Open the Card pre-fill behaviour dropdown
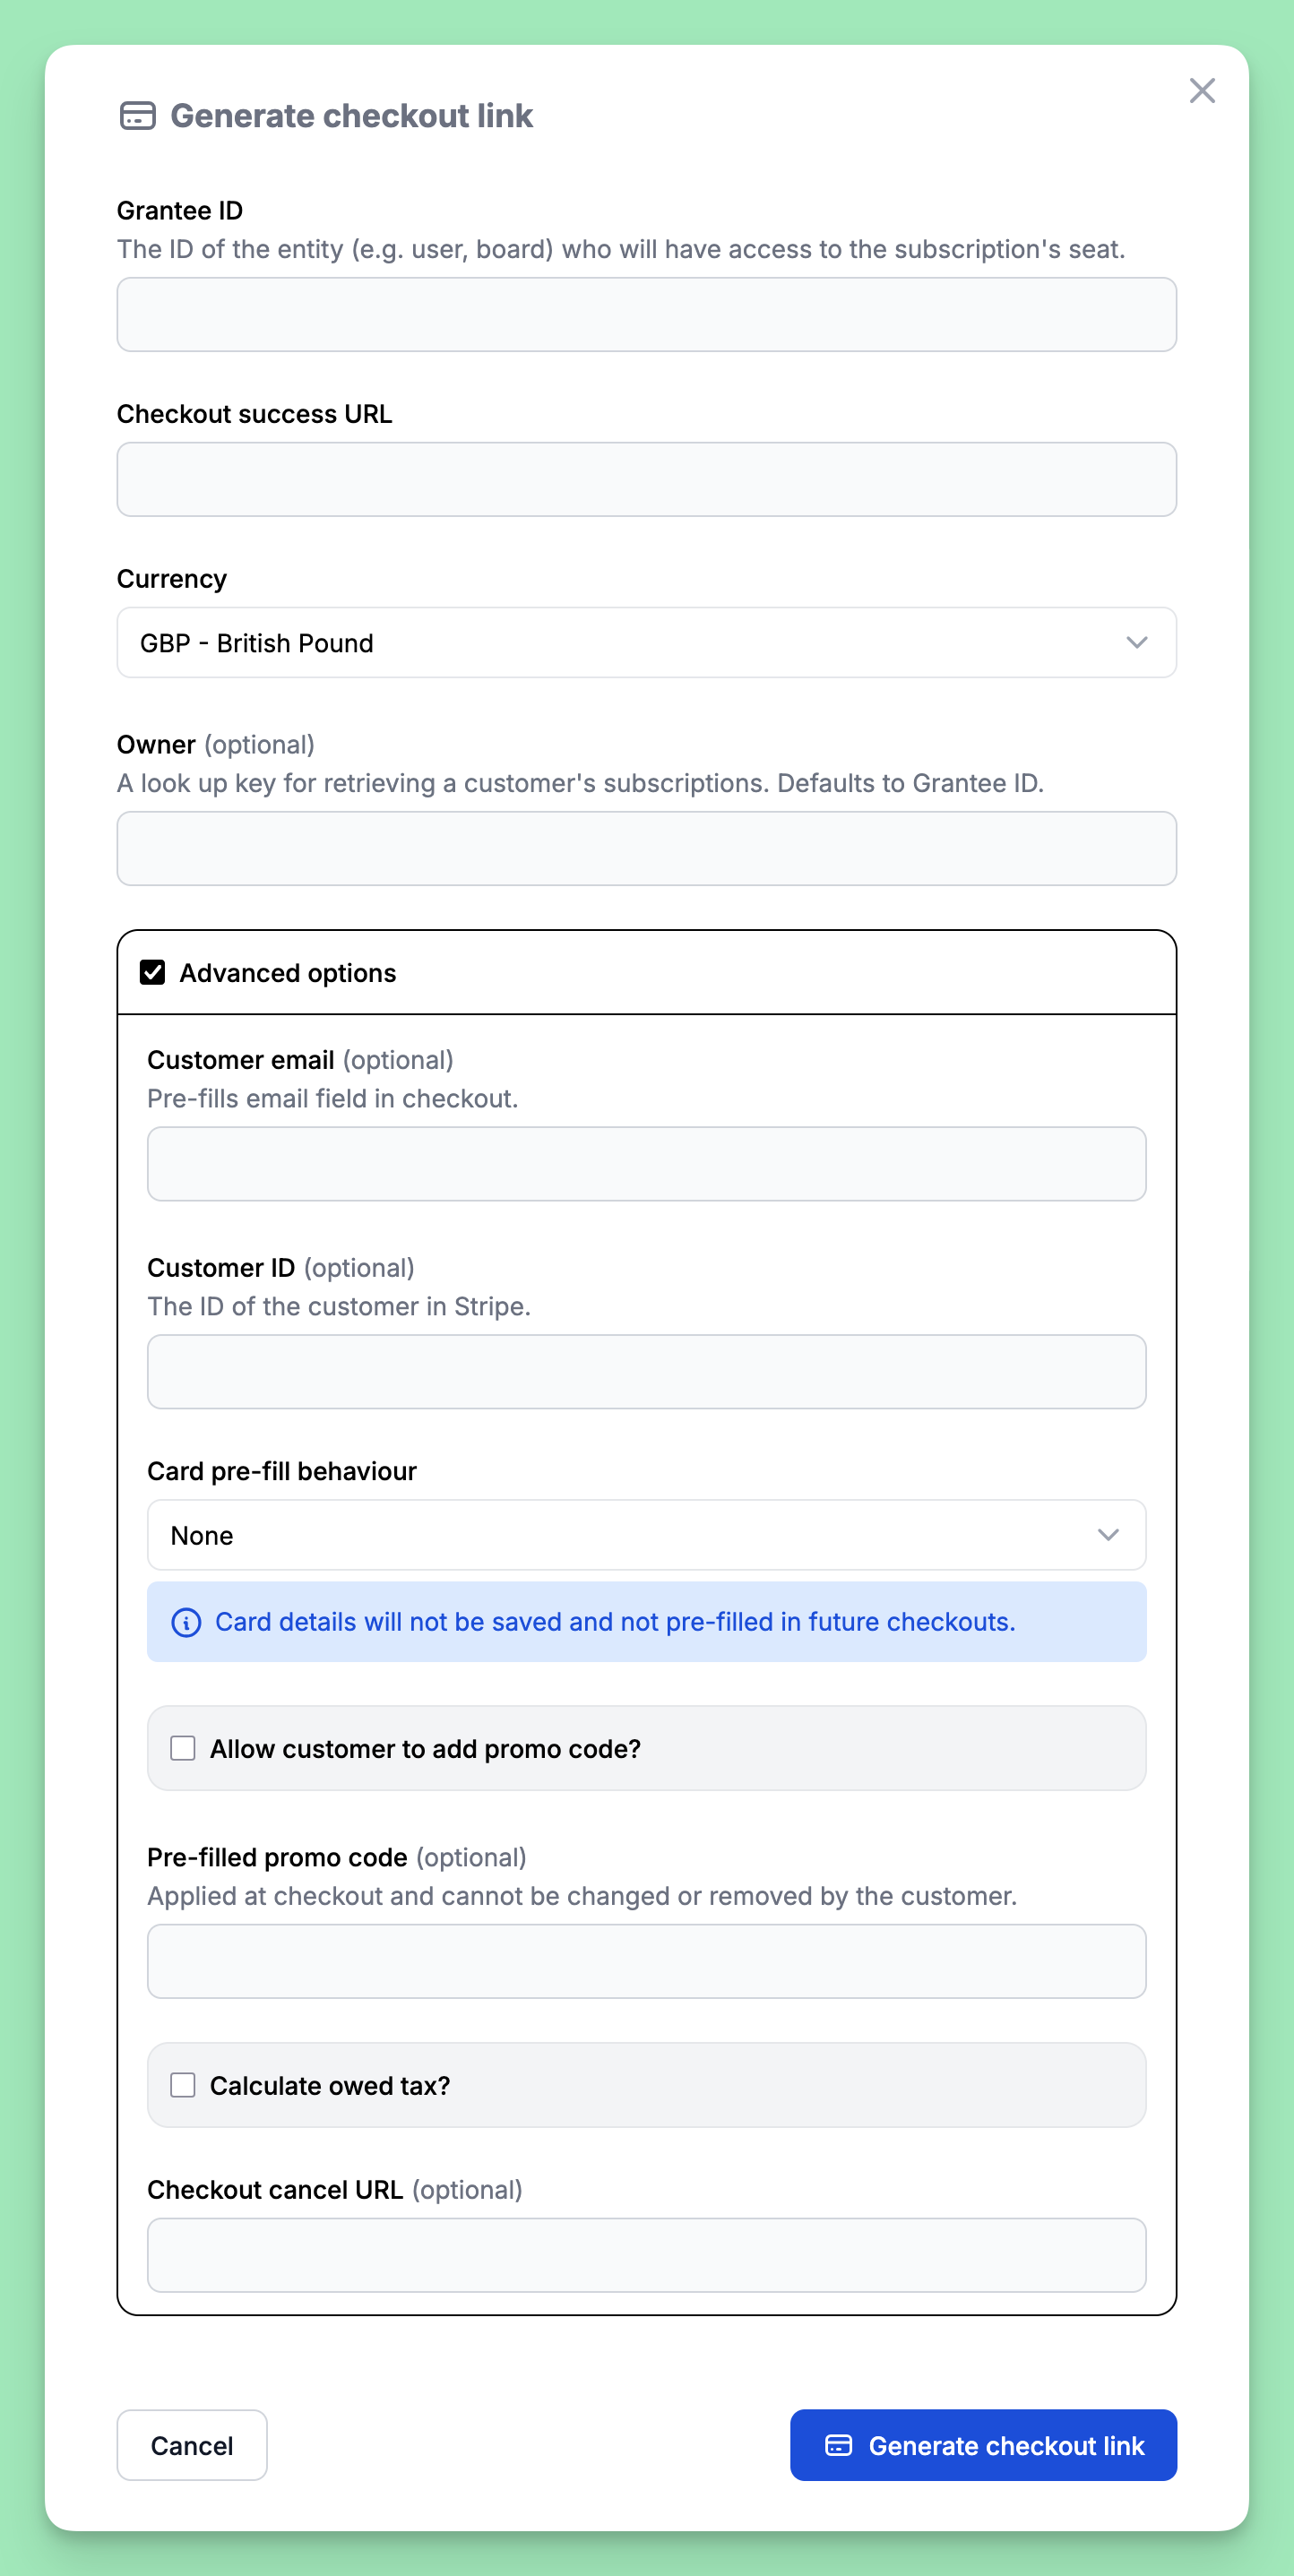1294x2576 pixels. click(646, 1535)
